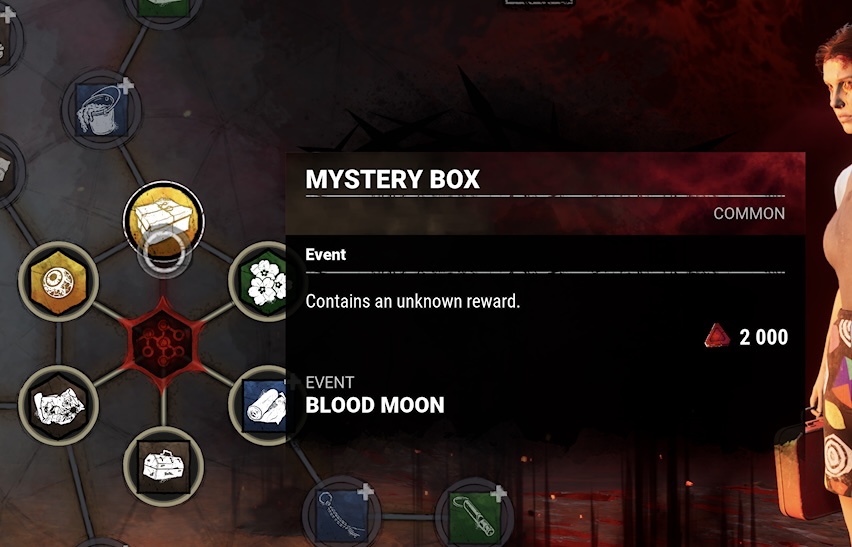Image resolution: width=852 pixels, height=547 pixels.
Task: Click the bold Event heading in tooltip
Action: tap(325, 254)
